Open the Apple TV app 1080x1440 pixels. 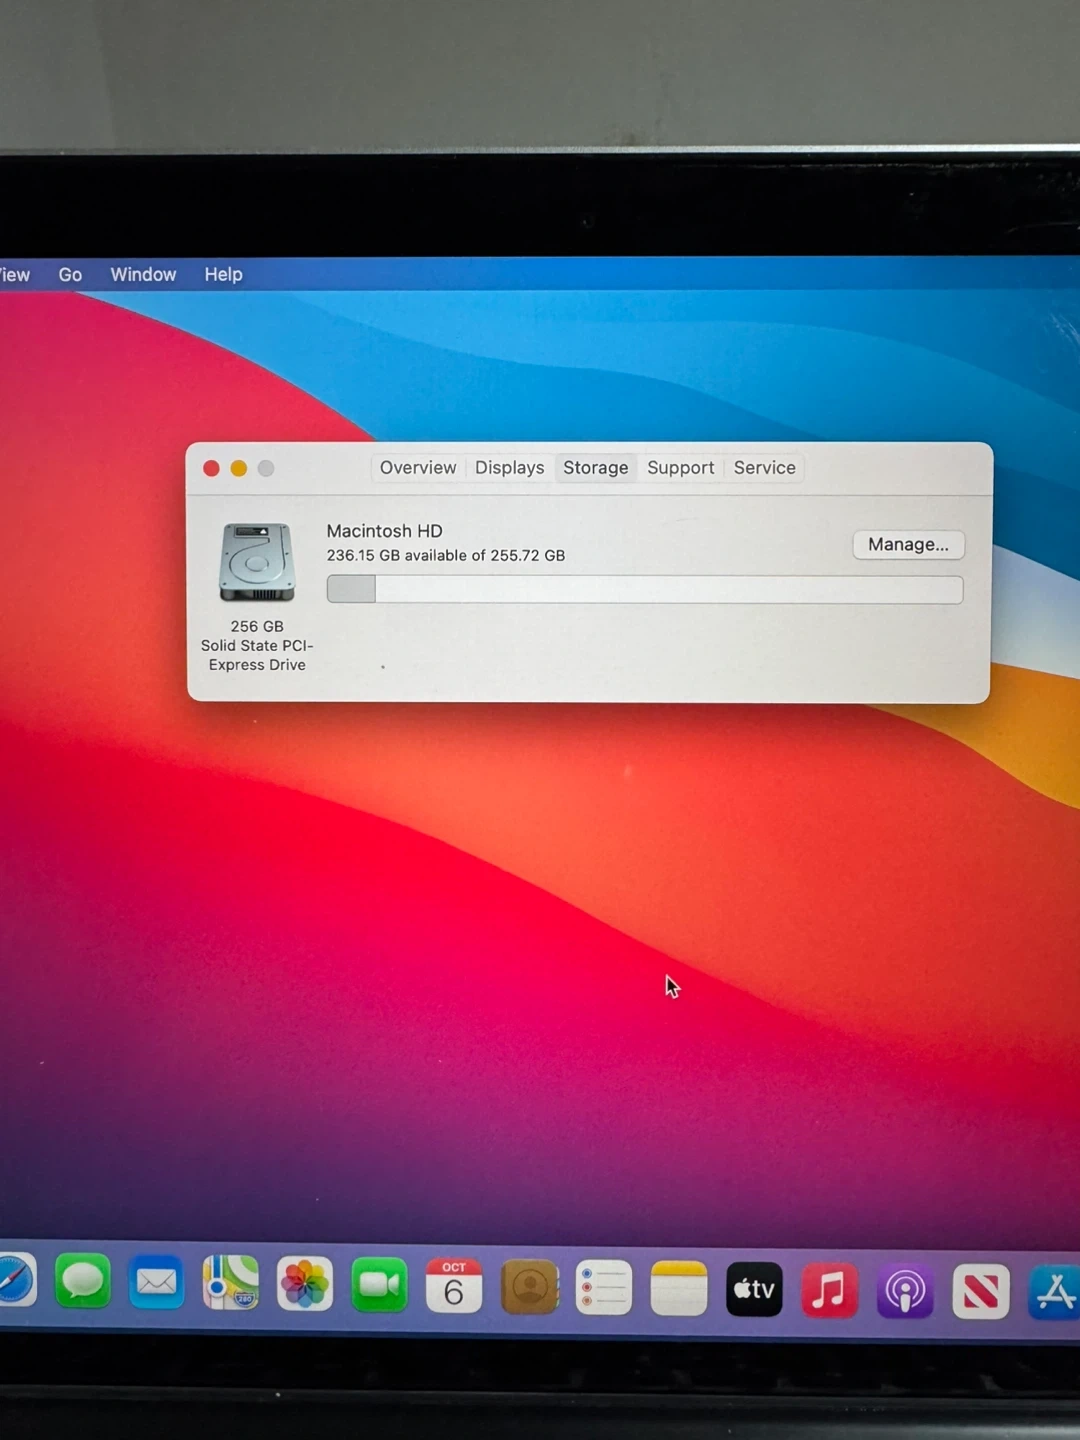[754, 1290]
